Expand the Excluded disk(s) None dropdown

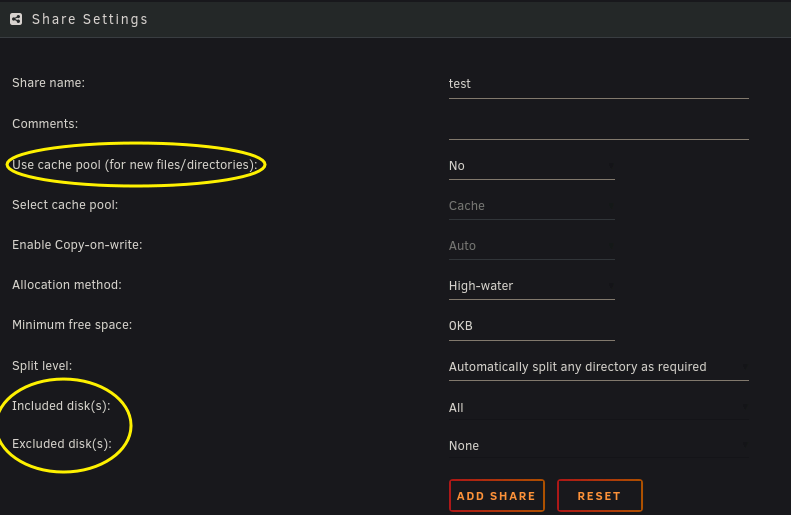coord(598,446)
